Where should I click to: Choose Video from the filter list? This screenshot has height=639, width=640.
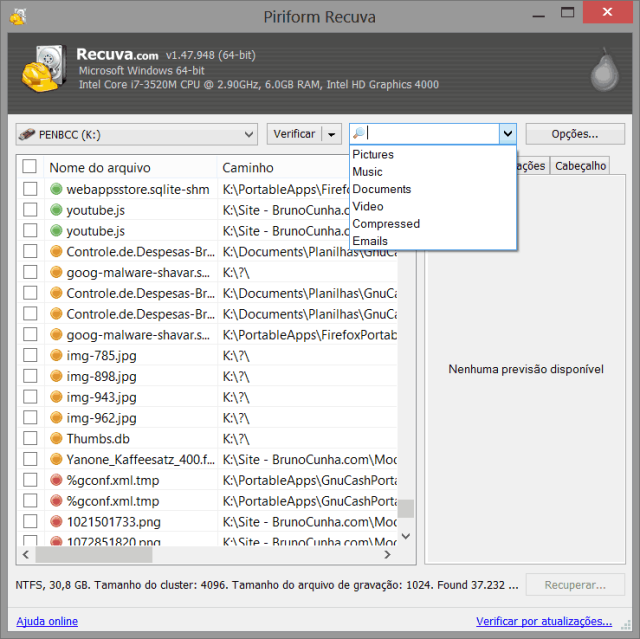[368, 206]
